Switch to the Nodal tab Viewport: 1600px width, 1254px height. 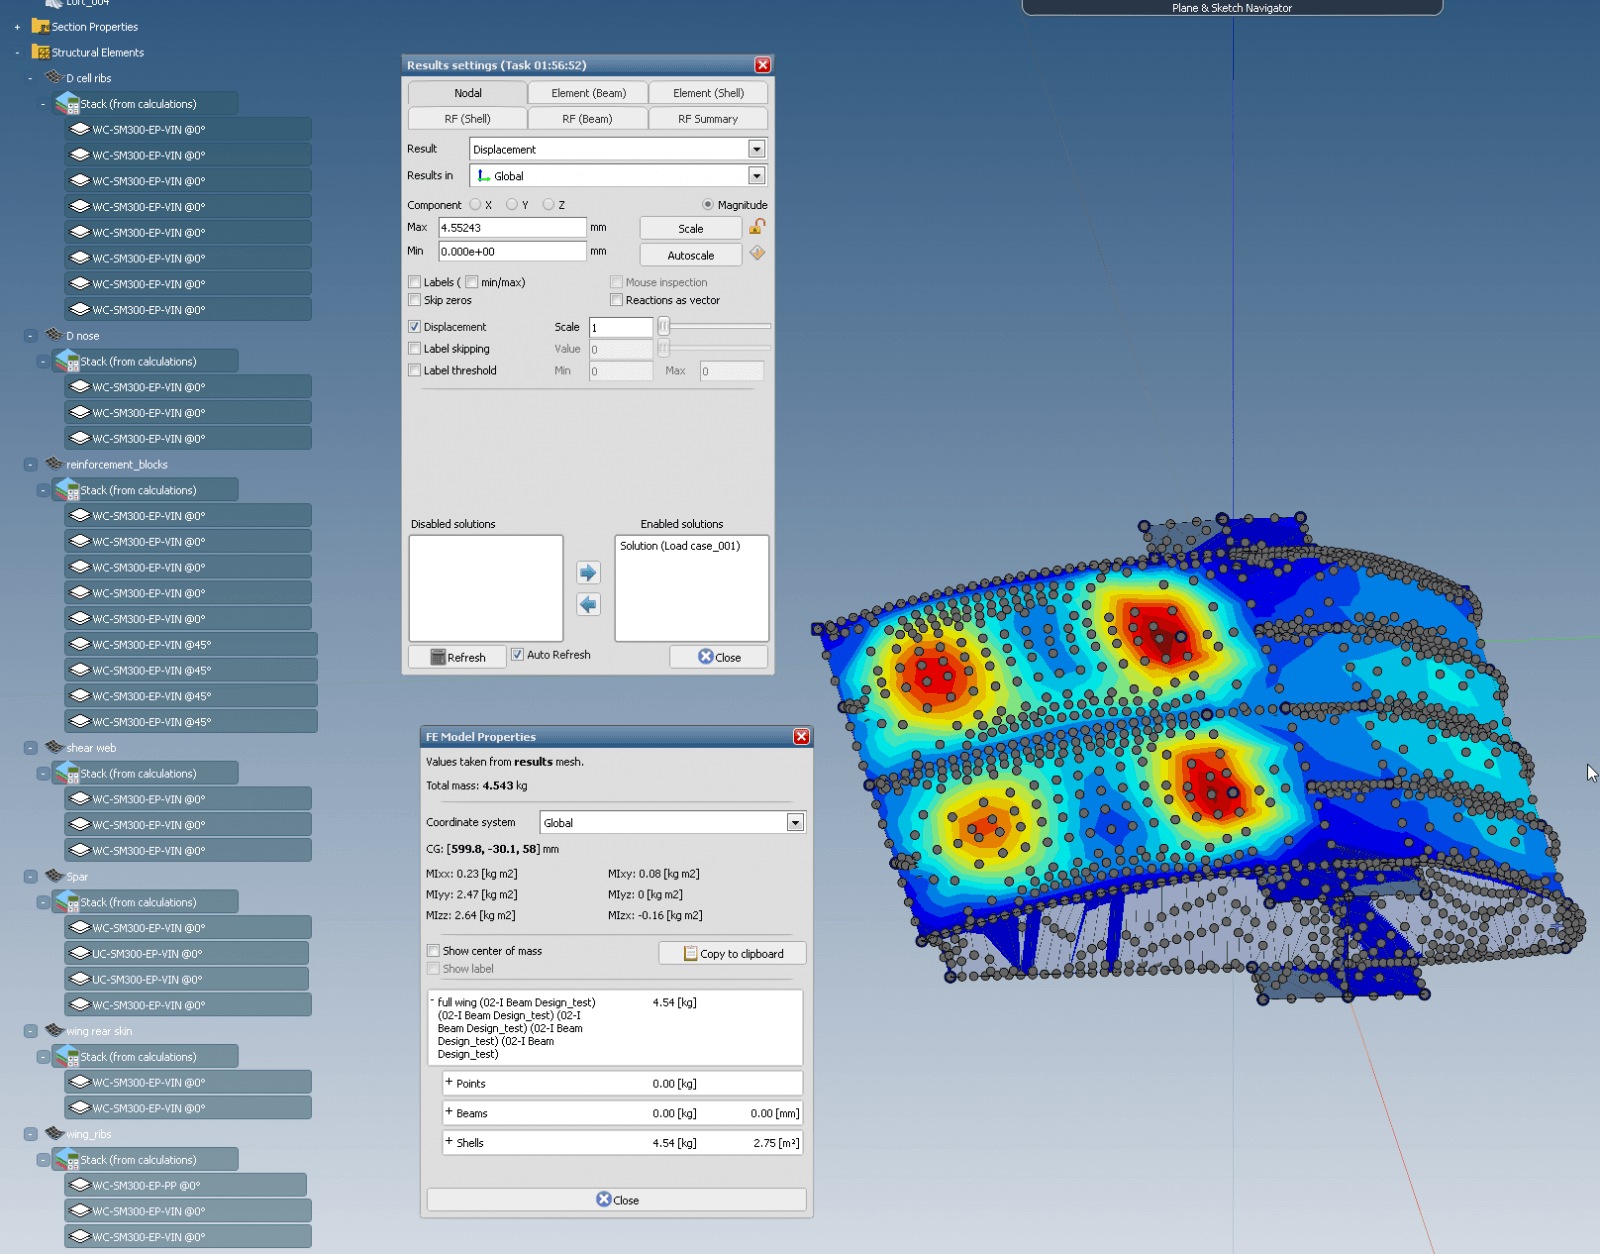(467, 93)
